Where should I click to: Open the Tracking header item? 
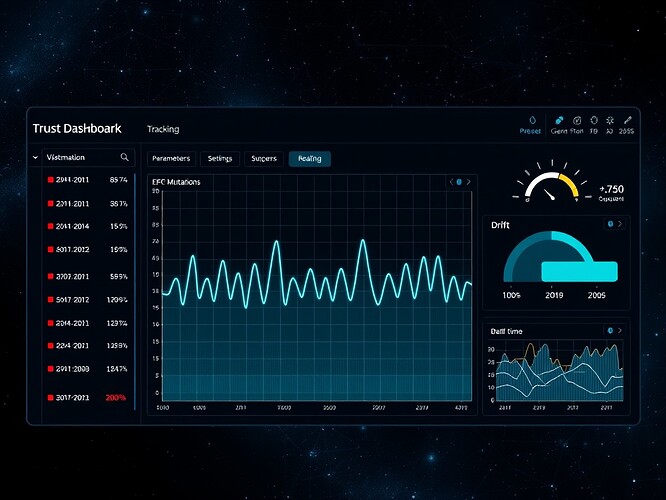pyautogui.click(x=163, y=129)
